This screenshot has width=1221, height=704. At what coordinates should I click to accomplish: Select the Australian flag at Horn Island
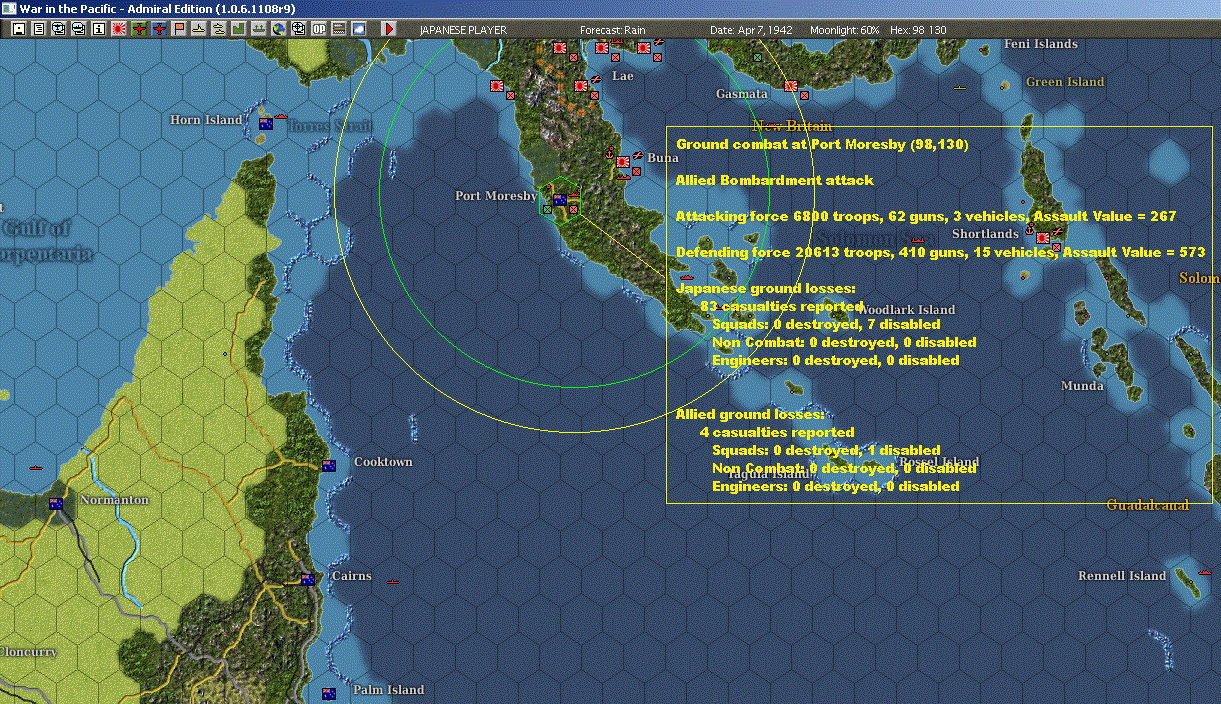(x=266, y=123)
